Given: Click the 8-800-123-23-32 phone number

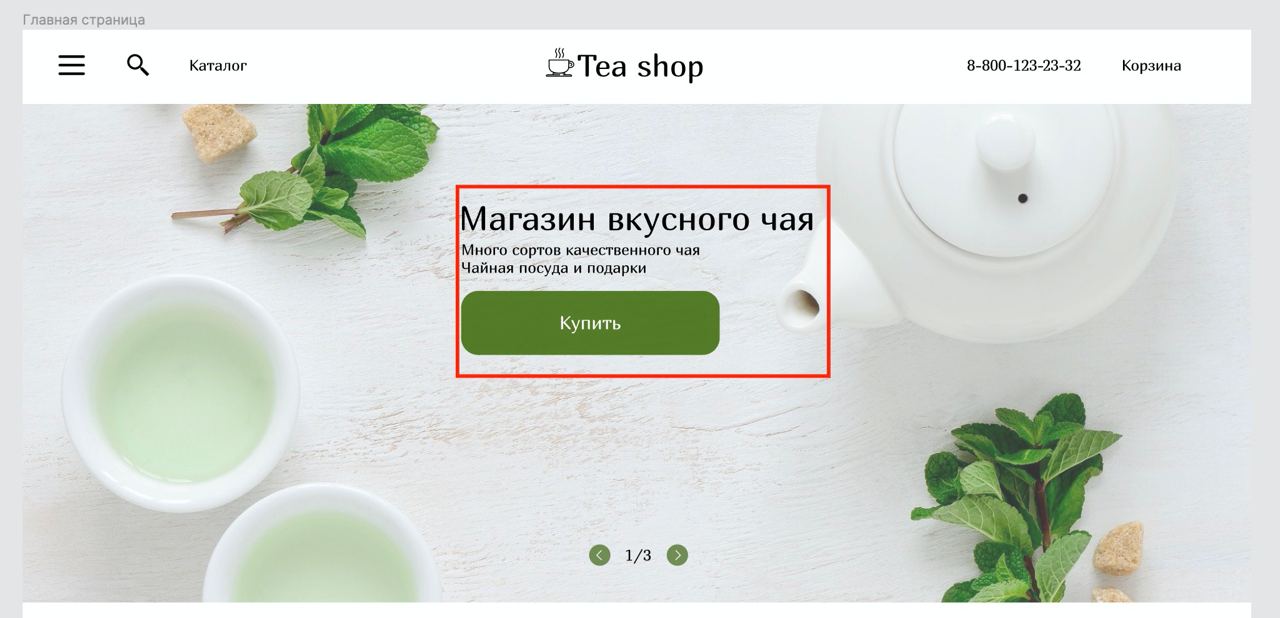Looking at the screenshot, I should pyautogui.click(x=1023, y=66).
